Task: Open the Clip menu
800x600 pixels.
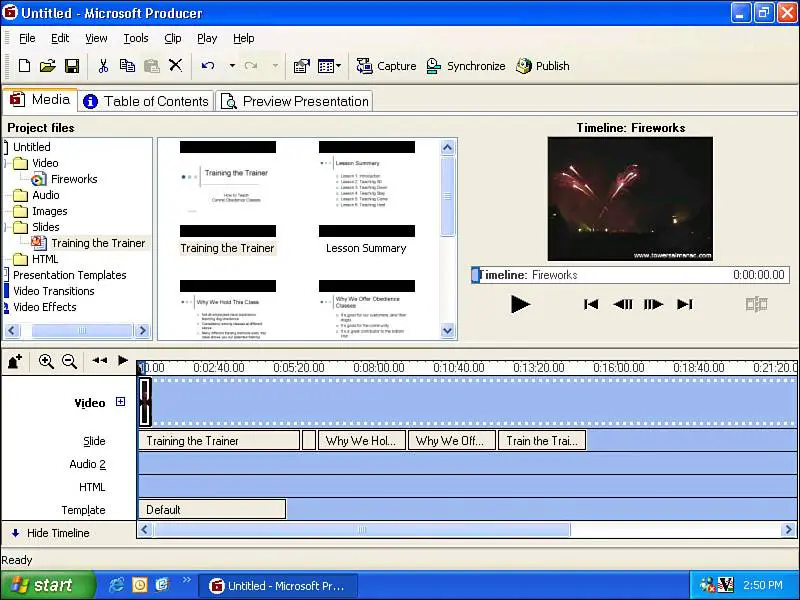Action: [172, 38]
